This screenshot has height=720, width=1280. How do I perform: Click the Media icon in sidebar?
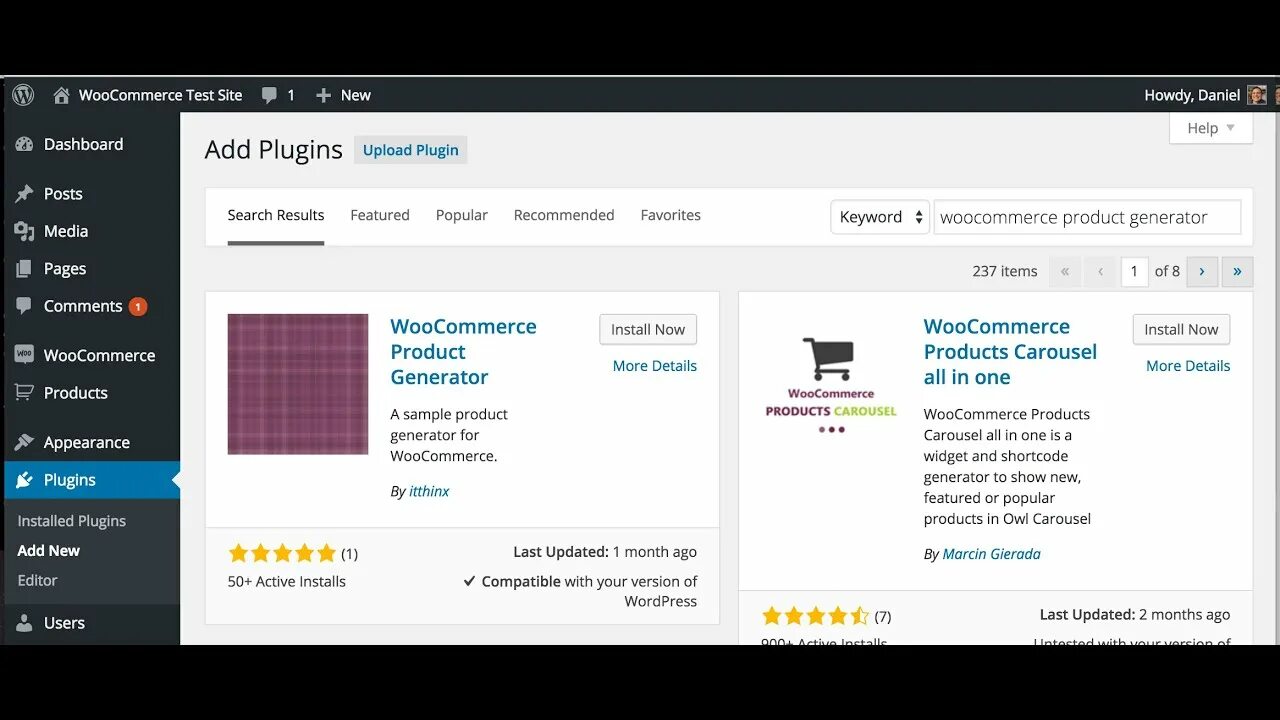tap(24, 231)
